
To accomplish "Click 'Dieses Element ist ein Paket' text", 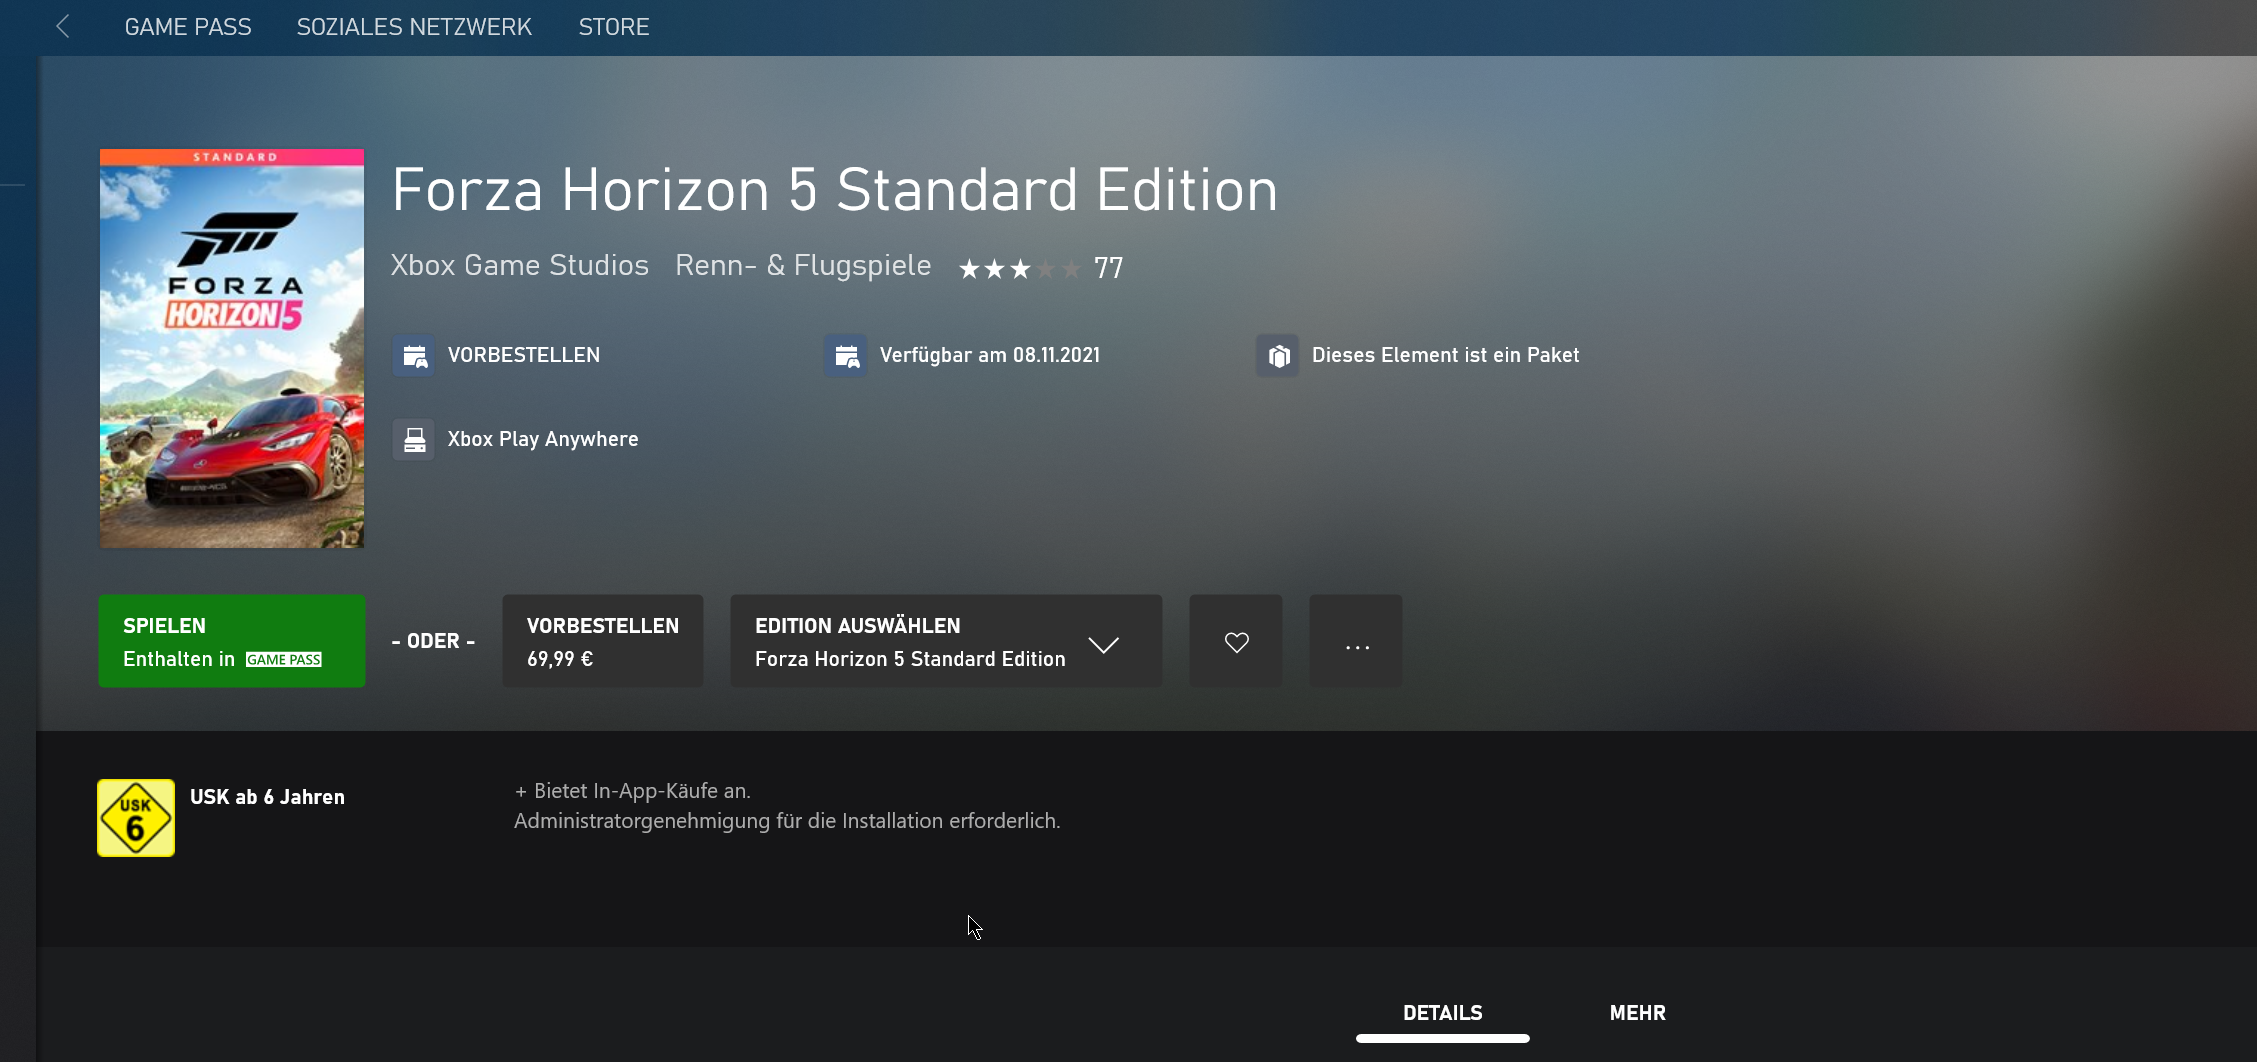I will coord(1445,355).
